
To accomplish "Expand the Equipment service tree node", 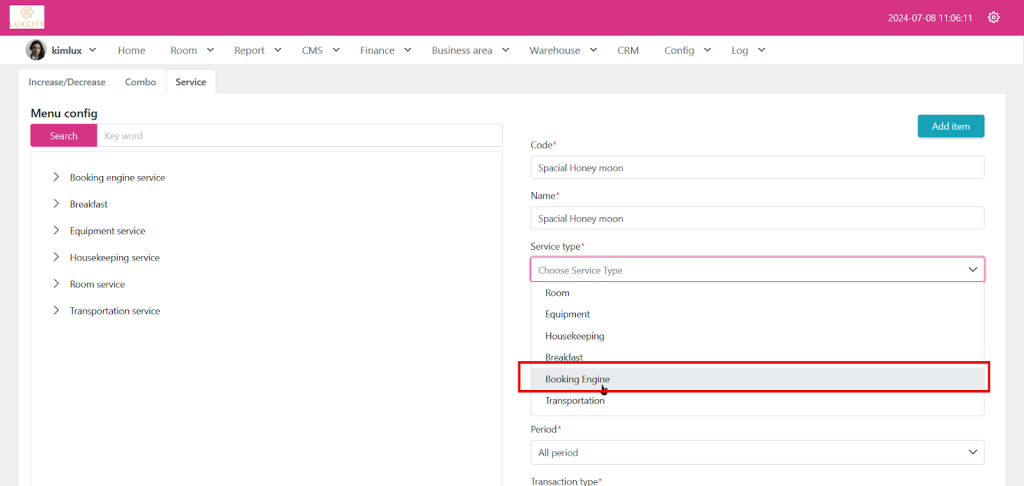I will click(x=56, y=231).
